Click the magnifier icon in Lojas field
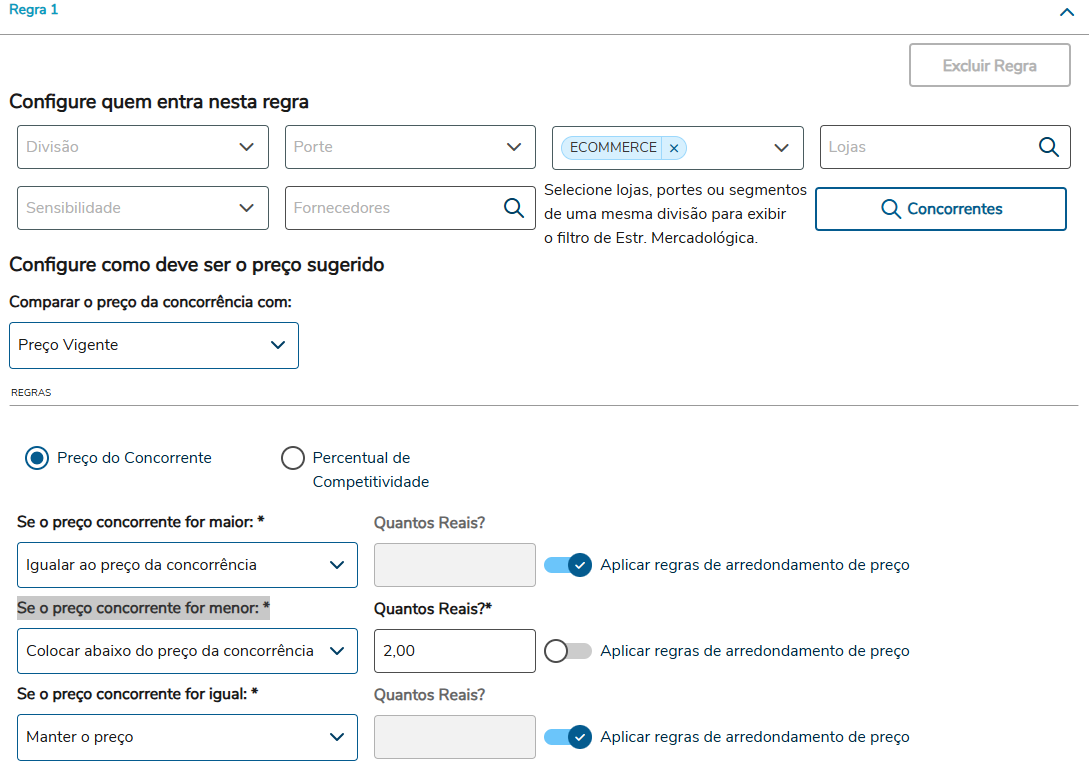Viewport: 1089px width, 770px height. coord(1048,147)
